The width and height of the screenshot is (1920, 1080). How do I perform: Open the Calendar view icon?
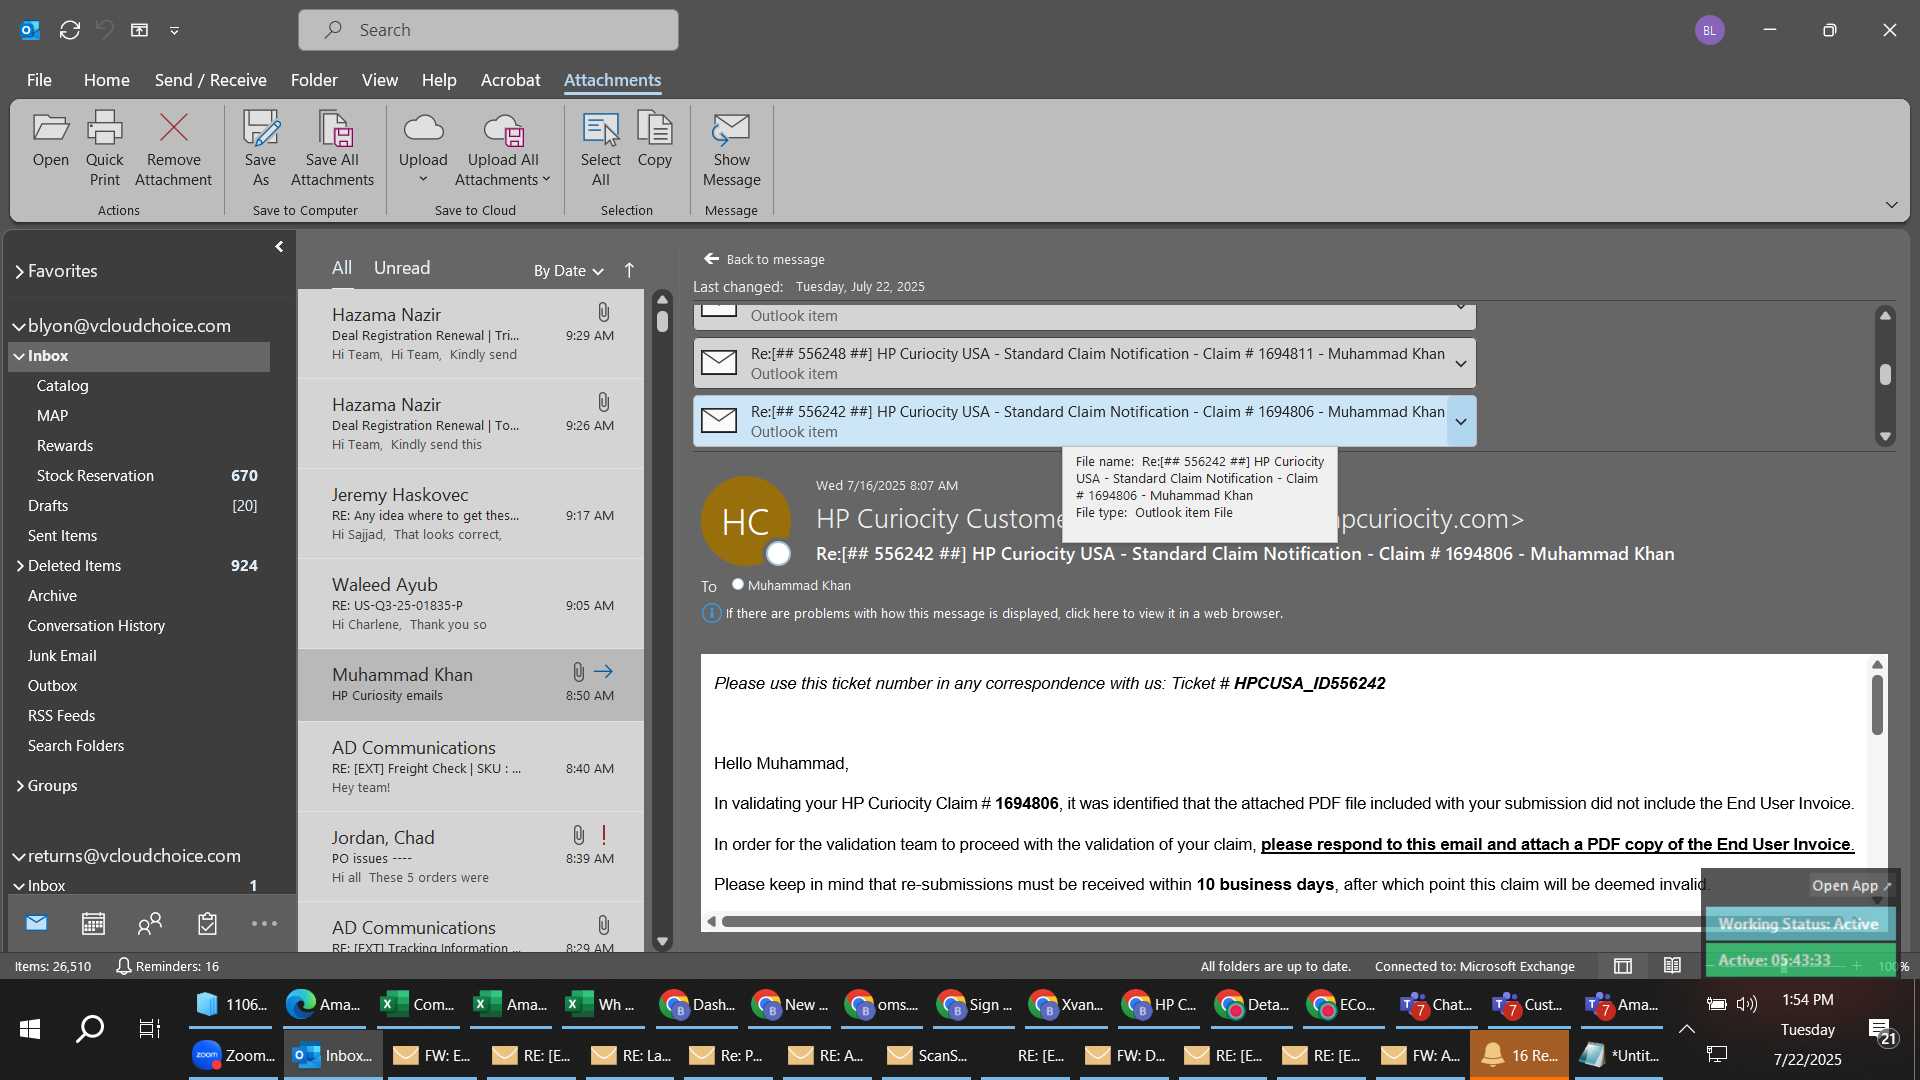tap(93, 923)
